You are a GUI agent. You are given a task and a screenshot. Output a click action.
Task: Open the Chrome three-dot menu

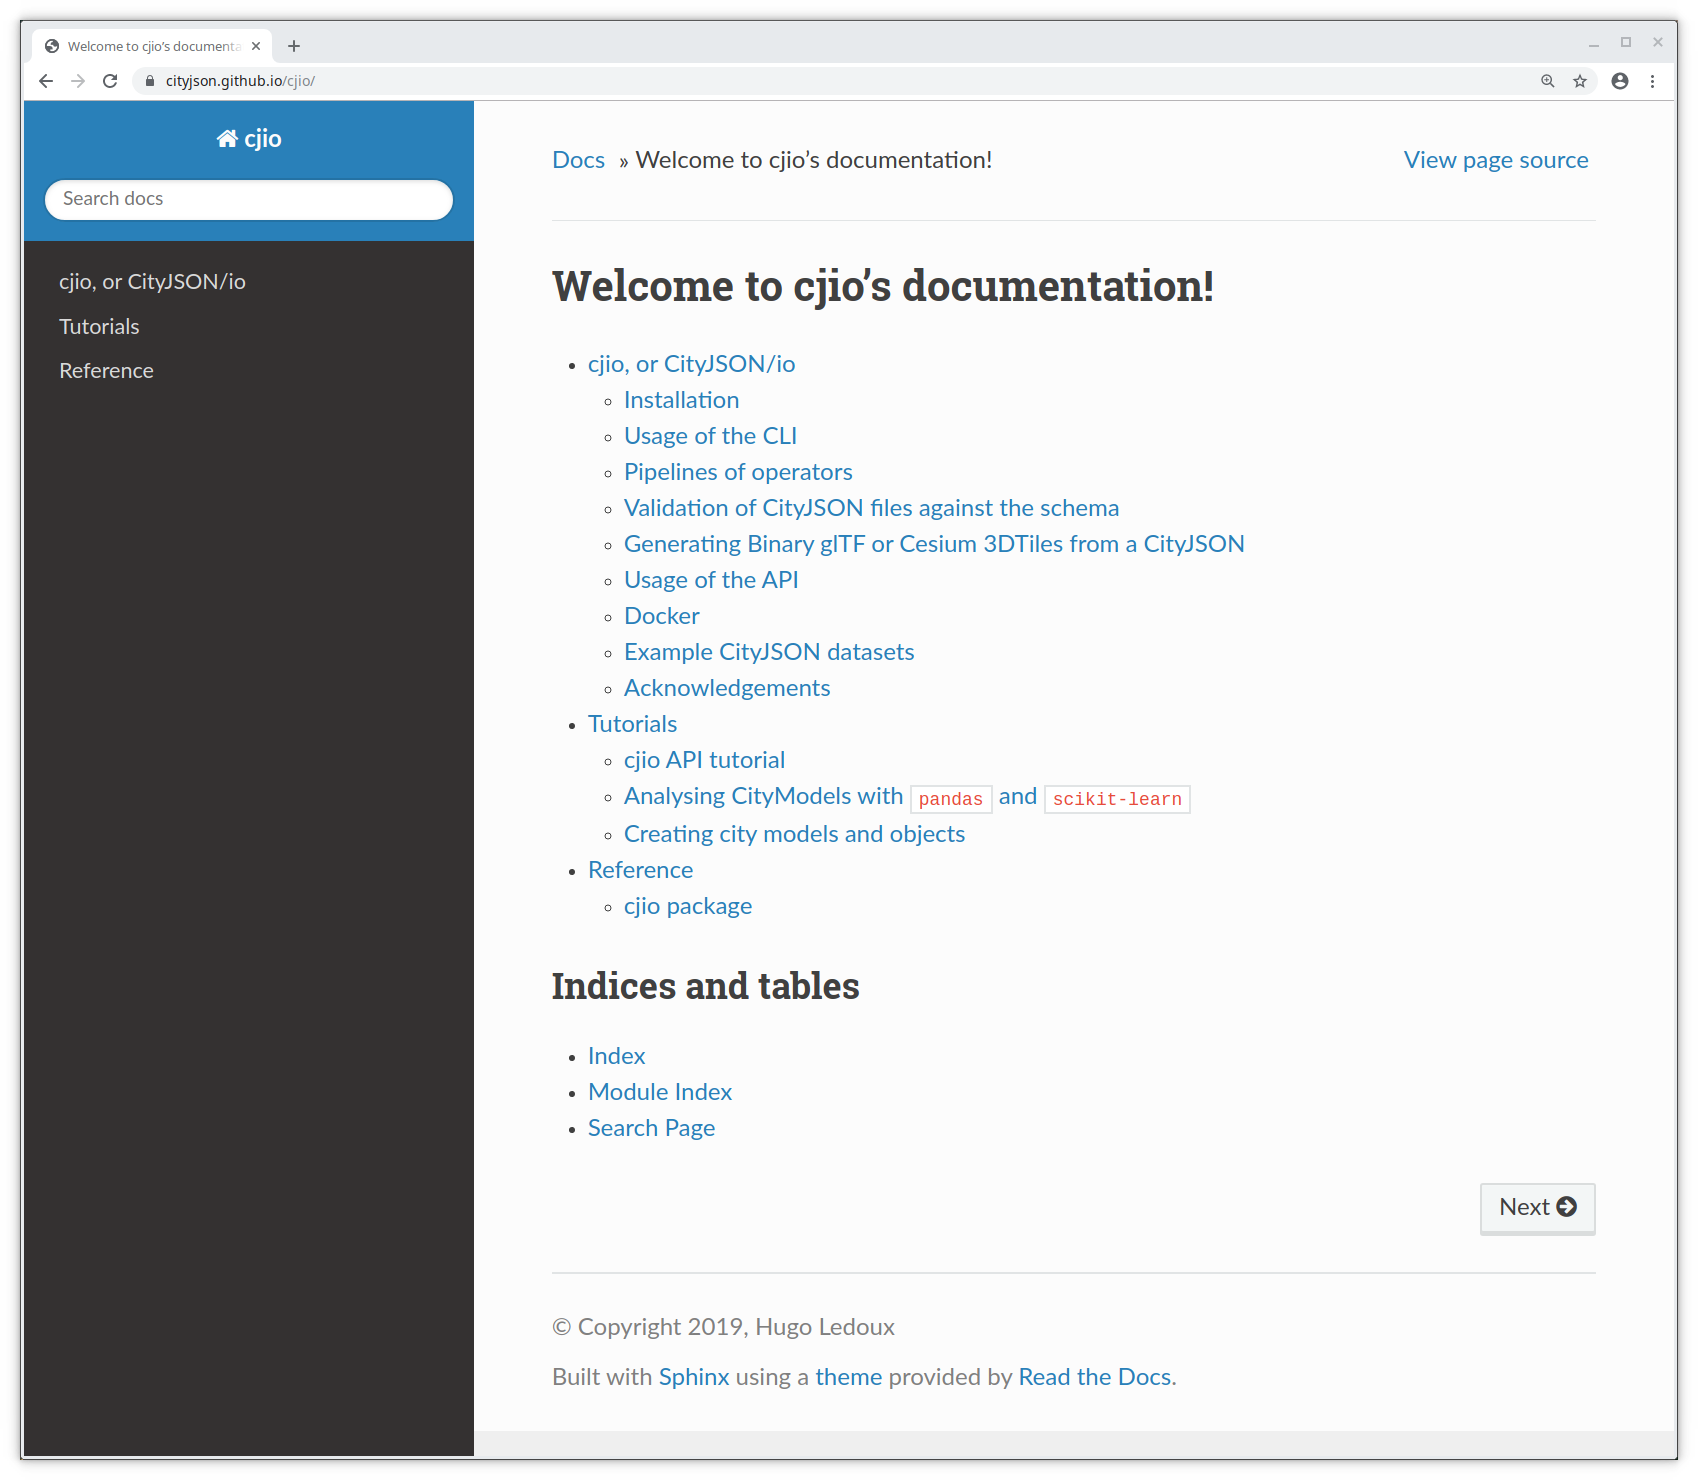pyautogui.click(x=1652, y=81)
